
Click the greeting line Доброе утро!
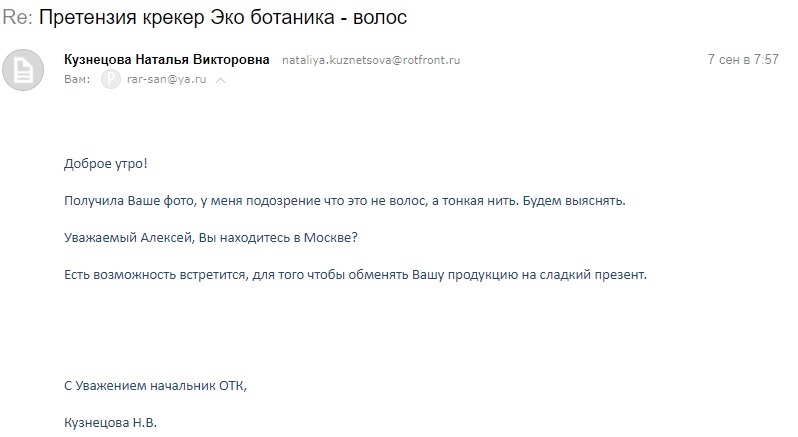(x=102, y=164)
